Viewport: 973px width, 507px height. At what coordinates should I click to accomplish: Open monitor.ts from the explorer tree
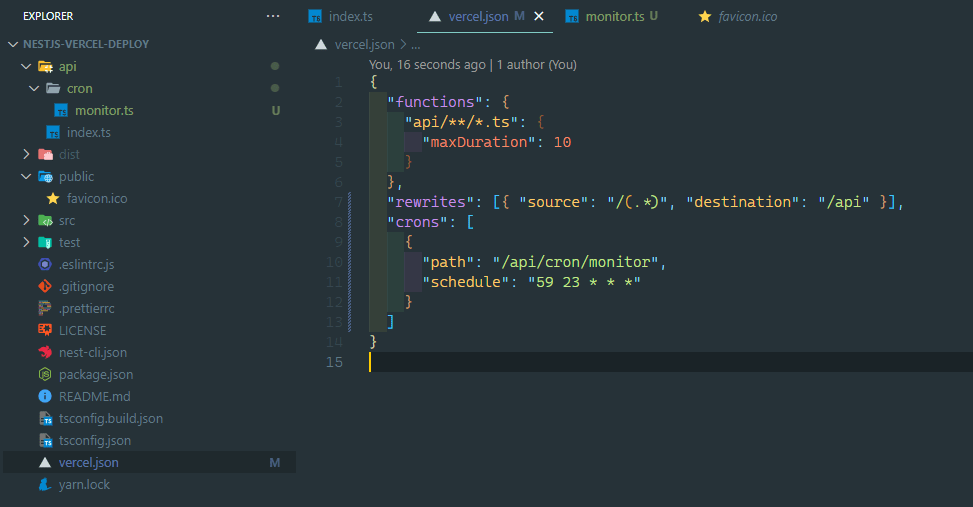point(104,110)
